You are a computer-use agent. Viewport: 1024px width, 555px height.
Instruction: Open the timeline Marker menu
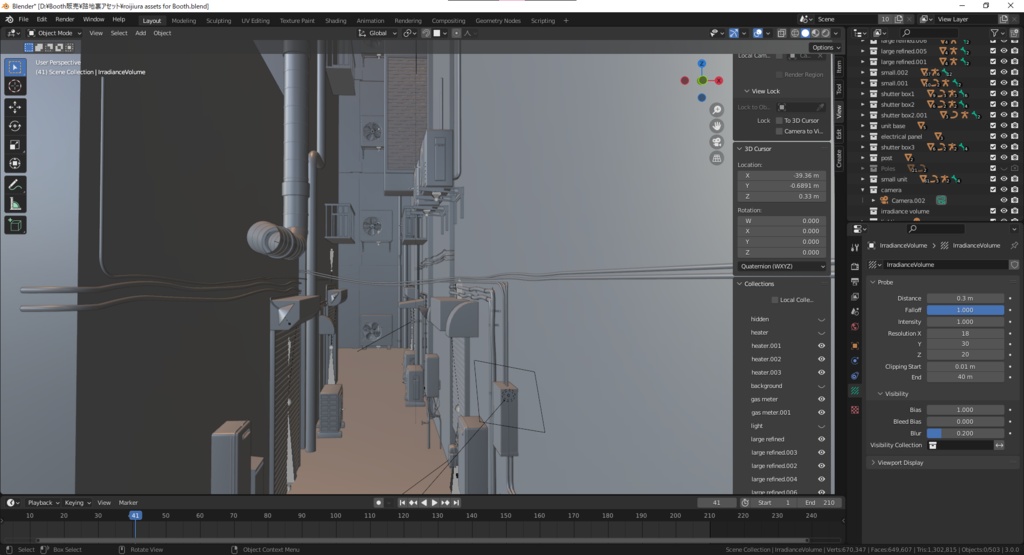(128, 503)
